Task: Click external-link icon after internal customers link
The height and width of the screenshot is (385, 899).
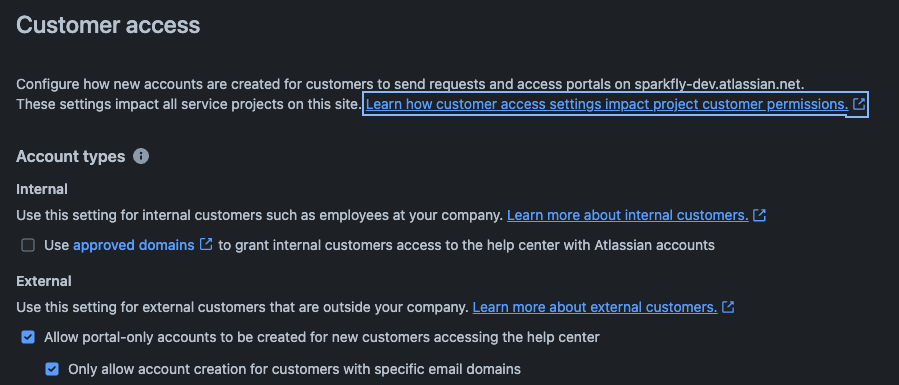Action: click(x=759, y=215)
